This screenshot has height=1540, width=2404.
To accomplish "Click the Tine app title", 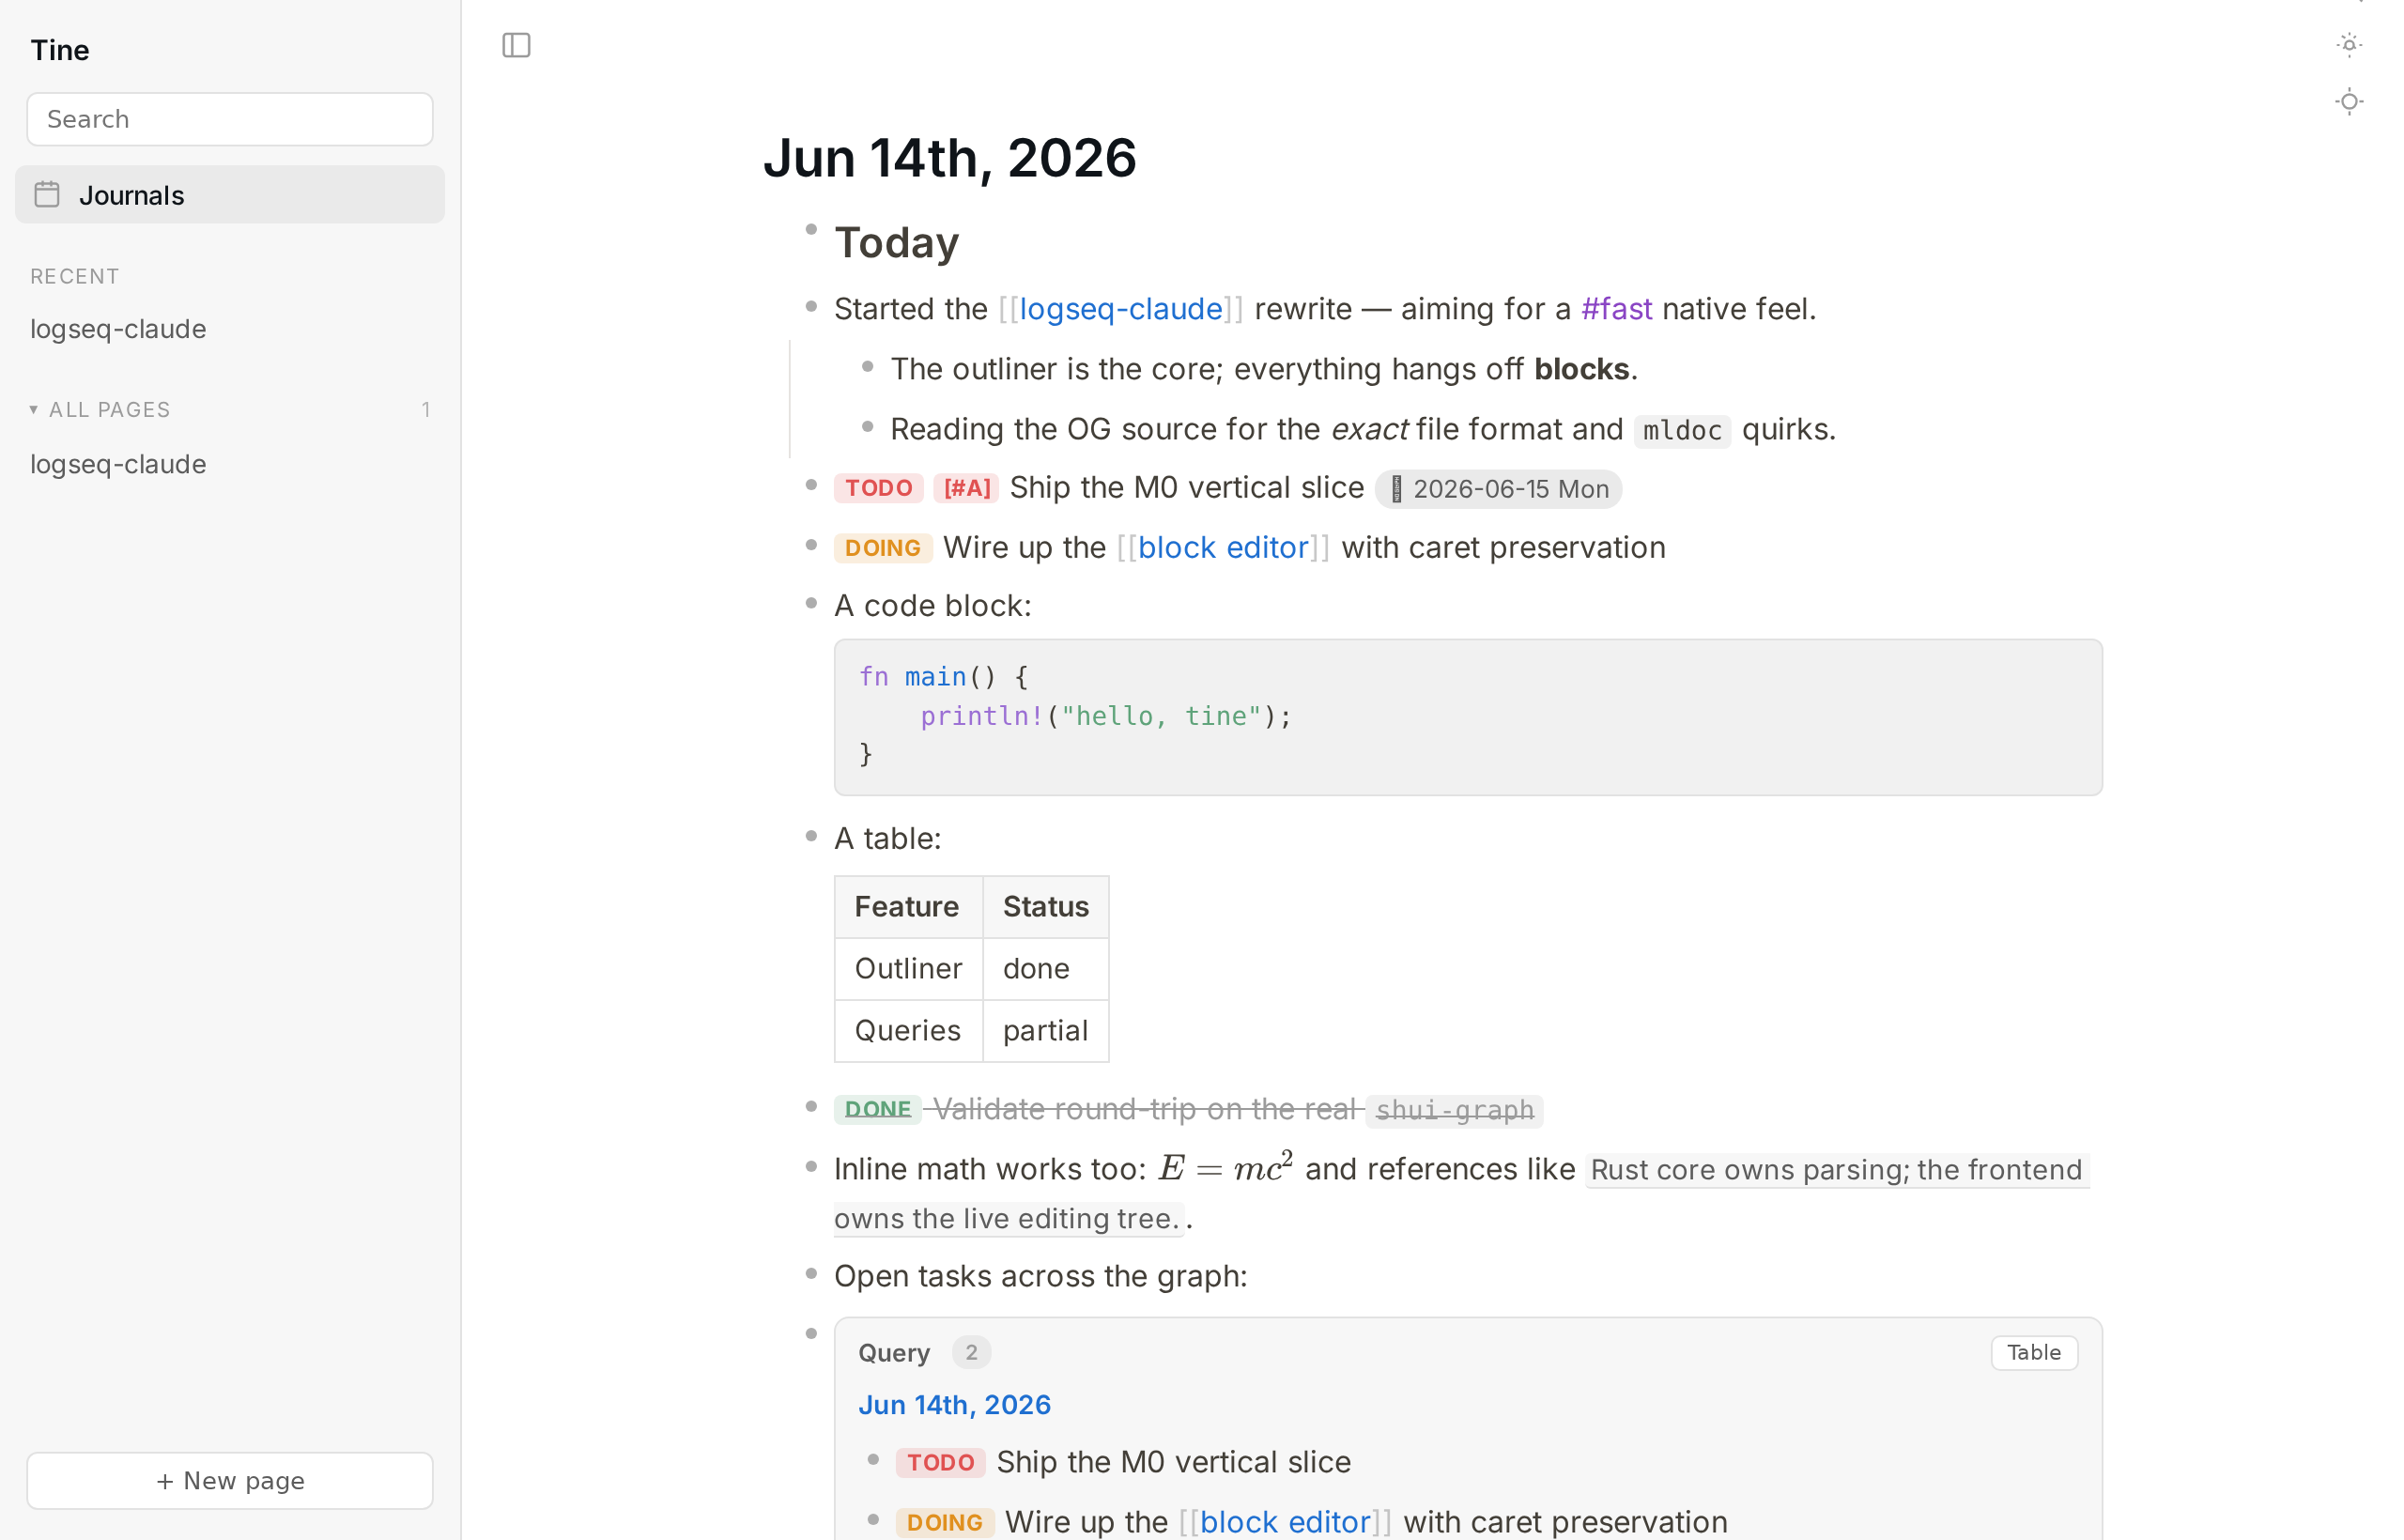I will click(x=60, y=50).
